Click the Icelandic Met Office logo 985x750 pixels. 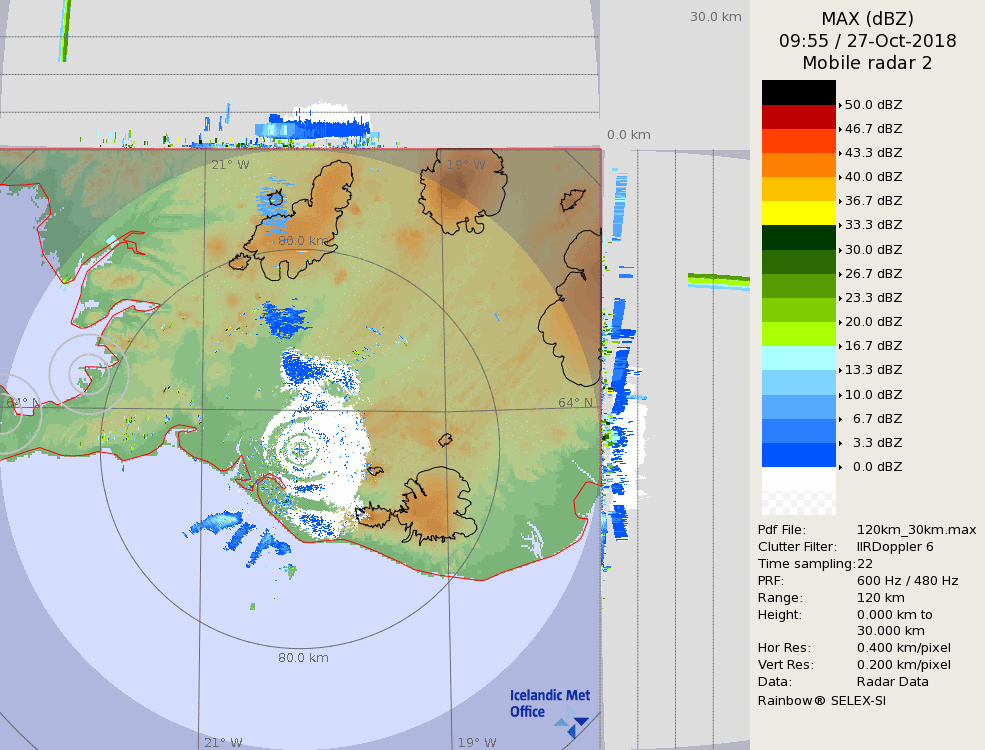pyautogui.click(x=548, y=708)
